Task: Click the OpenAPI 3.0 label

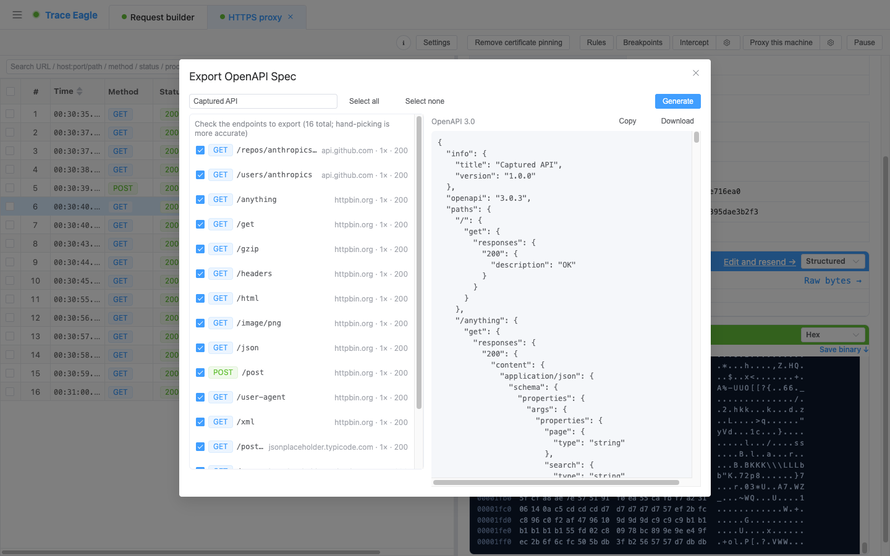Action: (453, 121)
